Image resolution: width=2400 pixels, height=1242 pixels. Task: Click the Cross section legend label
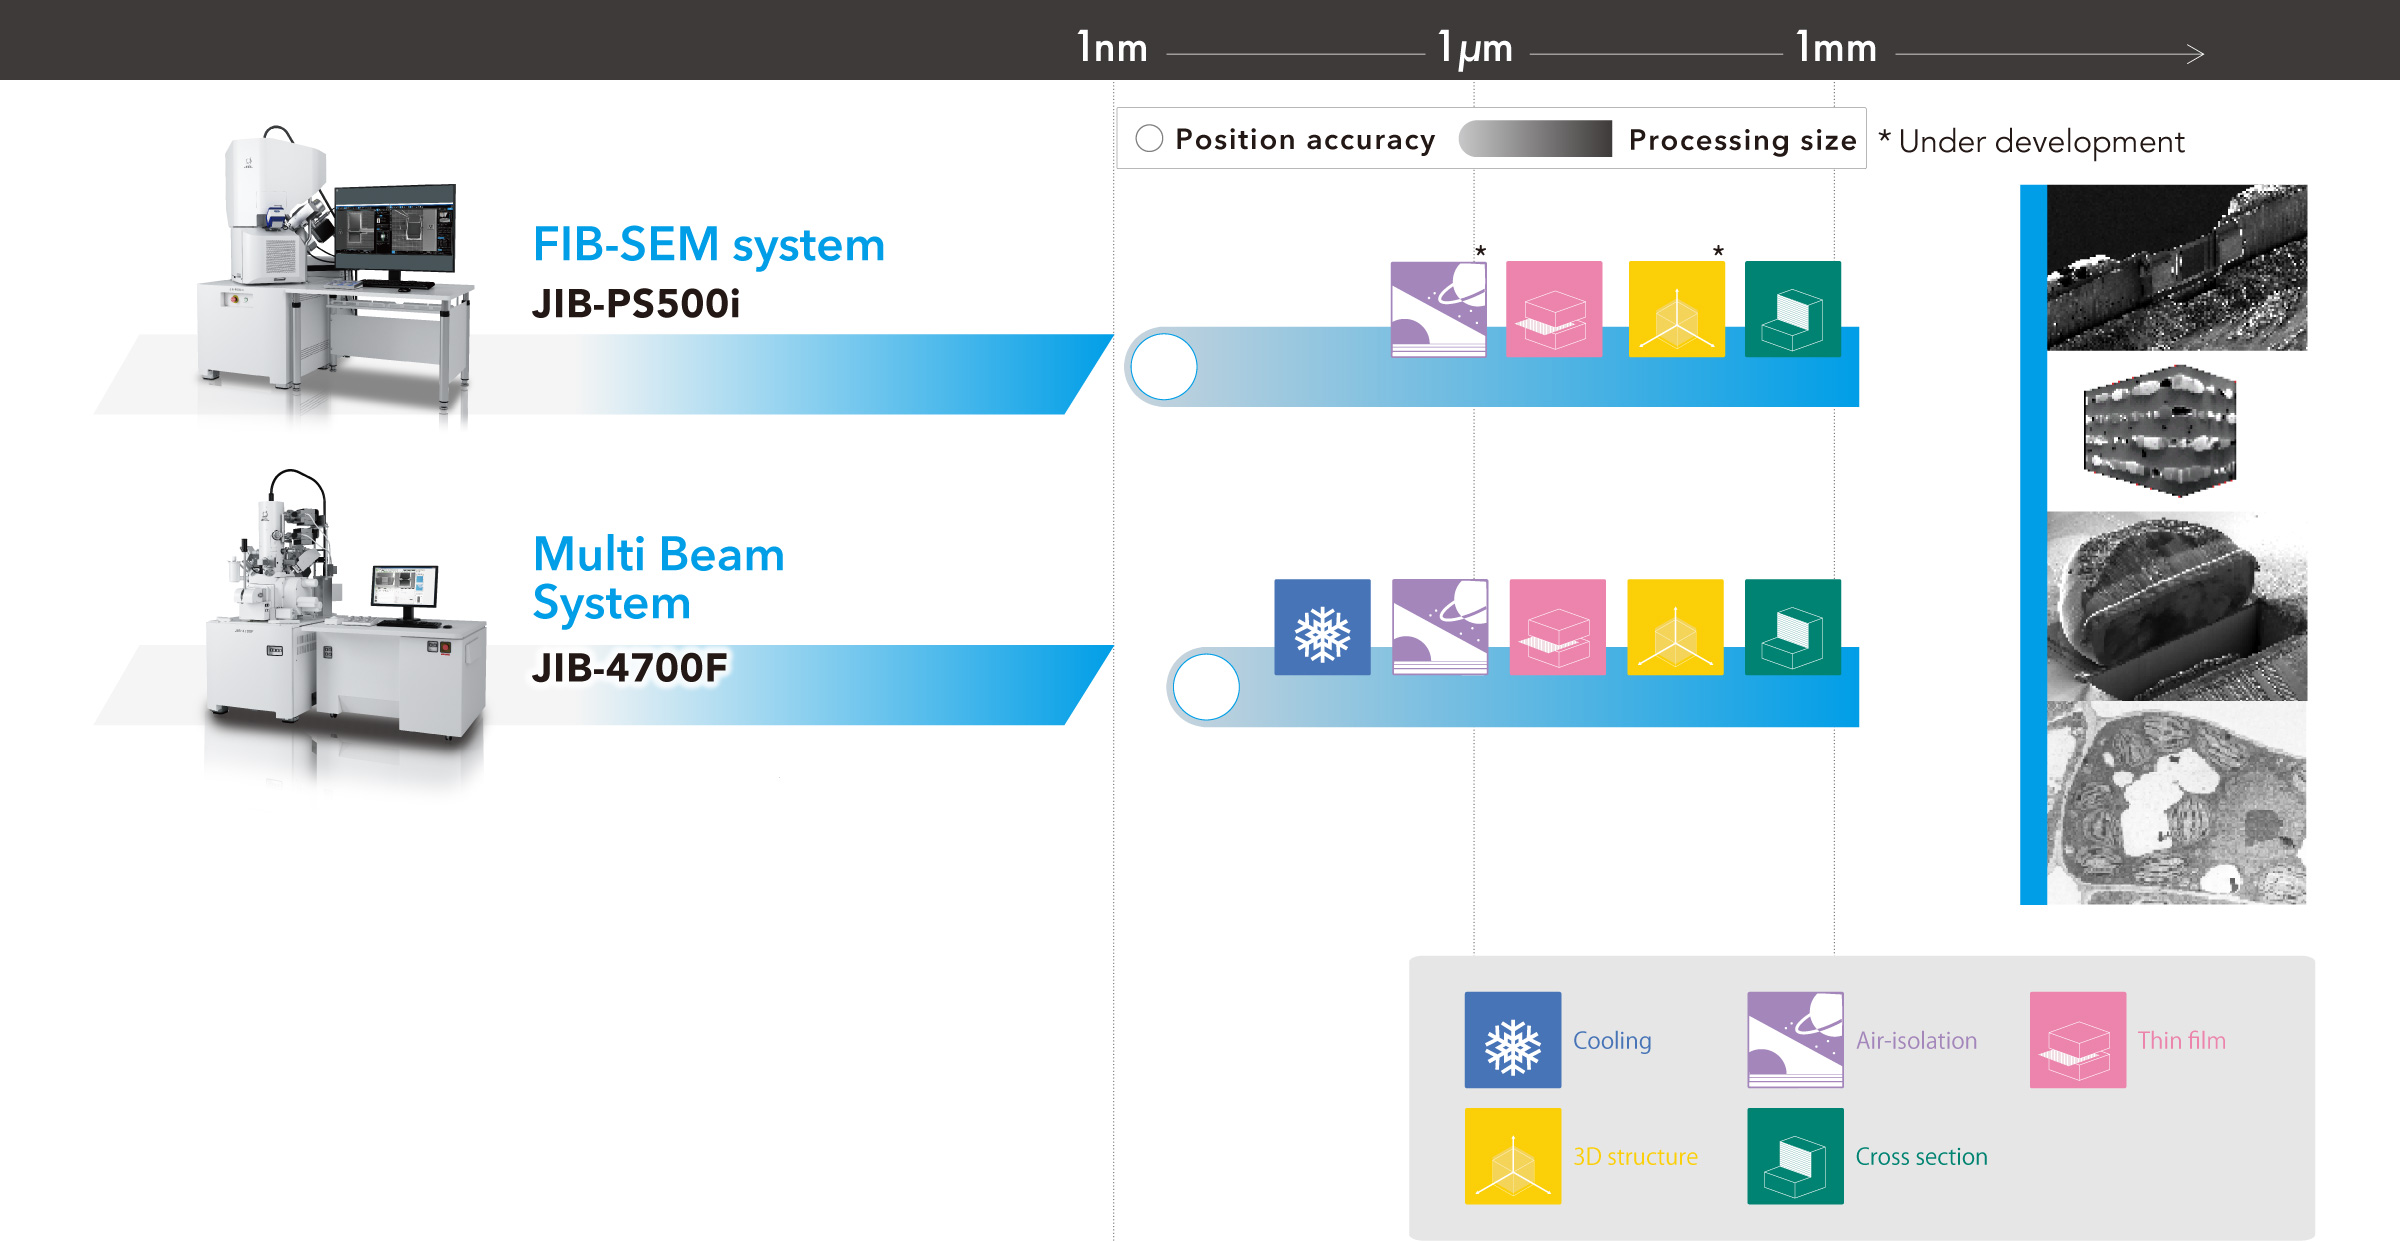(x=1921, y=1156)
